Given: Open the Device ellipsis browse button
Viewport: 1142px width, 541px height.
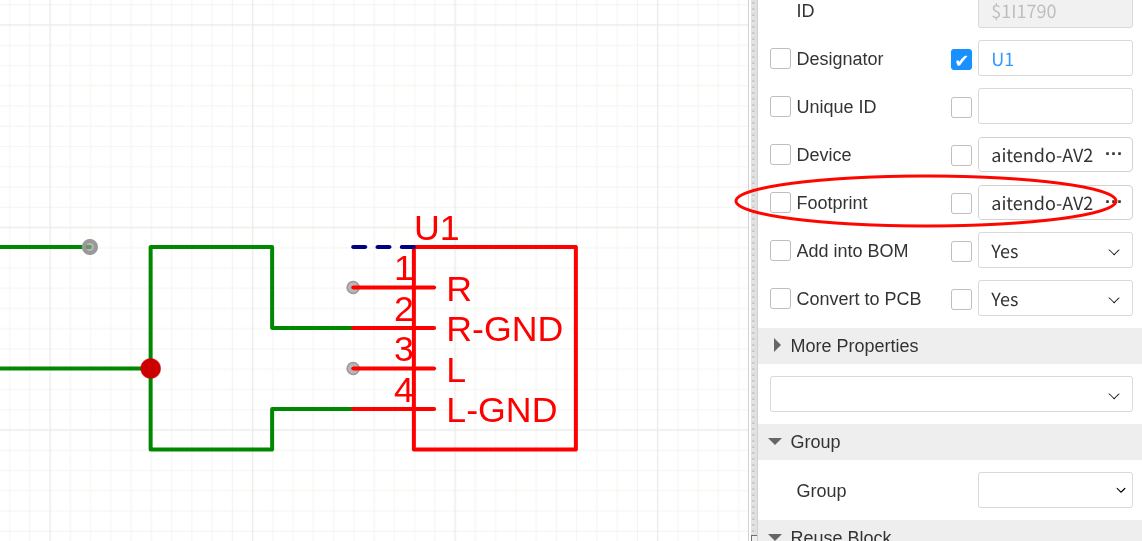Looking at the screenshot, I should pyautogui.click(x=1113, y=154).
